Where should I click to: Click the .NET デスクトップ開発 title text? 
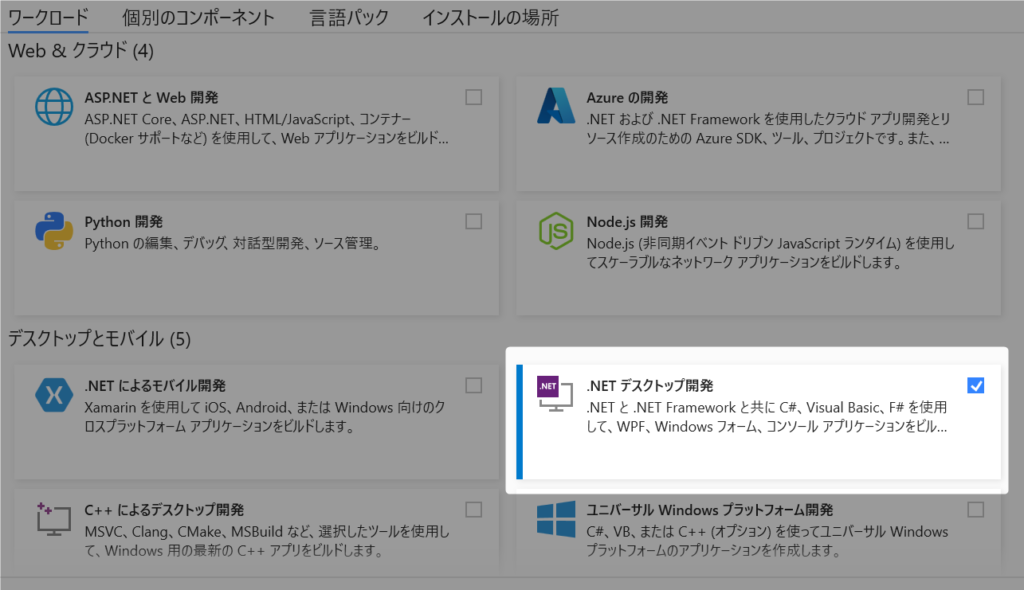pos(650,385)
